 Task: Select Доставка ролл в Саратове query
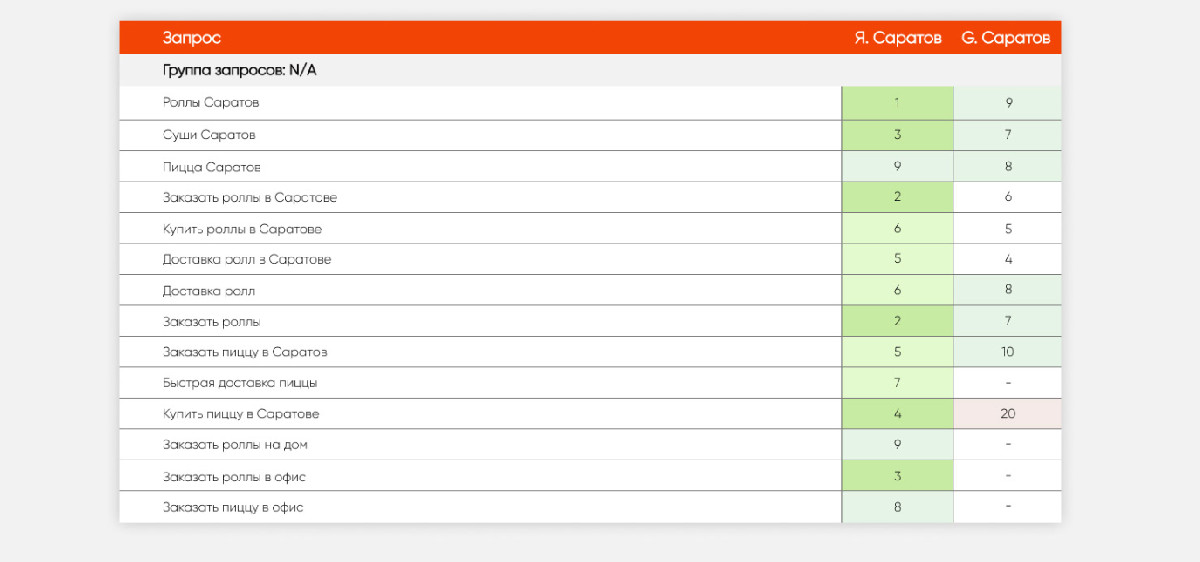247,260
